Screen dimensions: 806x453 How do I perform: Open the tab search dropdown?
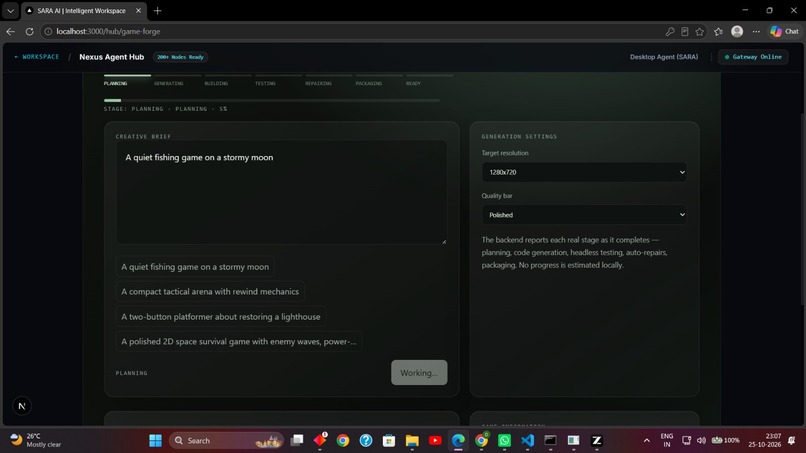[x=10, y=11]
